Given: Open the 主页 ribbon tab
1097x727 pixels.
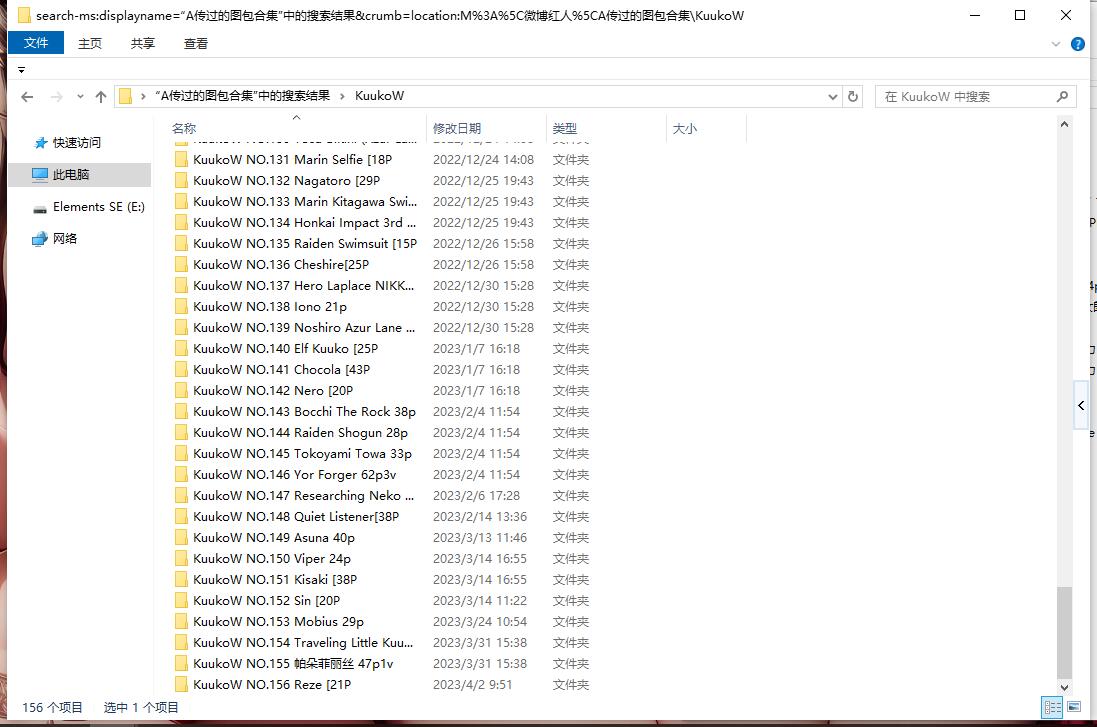Looking at the screenshot, I should 90,43.
